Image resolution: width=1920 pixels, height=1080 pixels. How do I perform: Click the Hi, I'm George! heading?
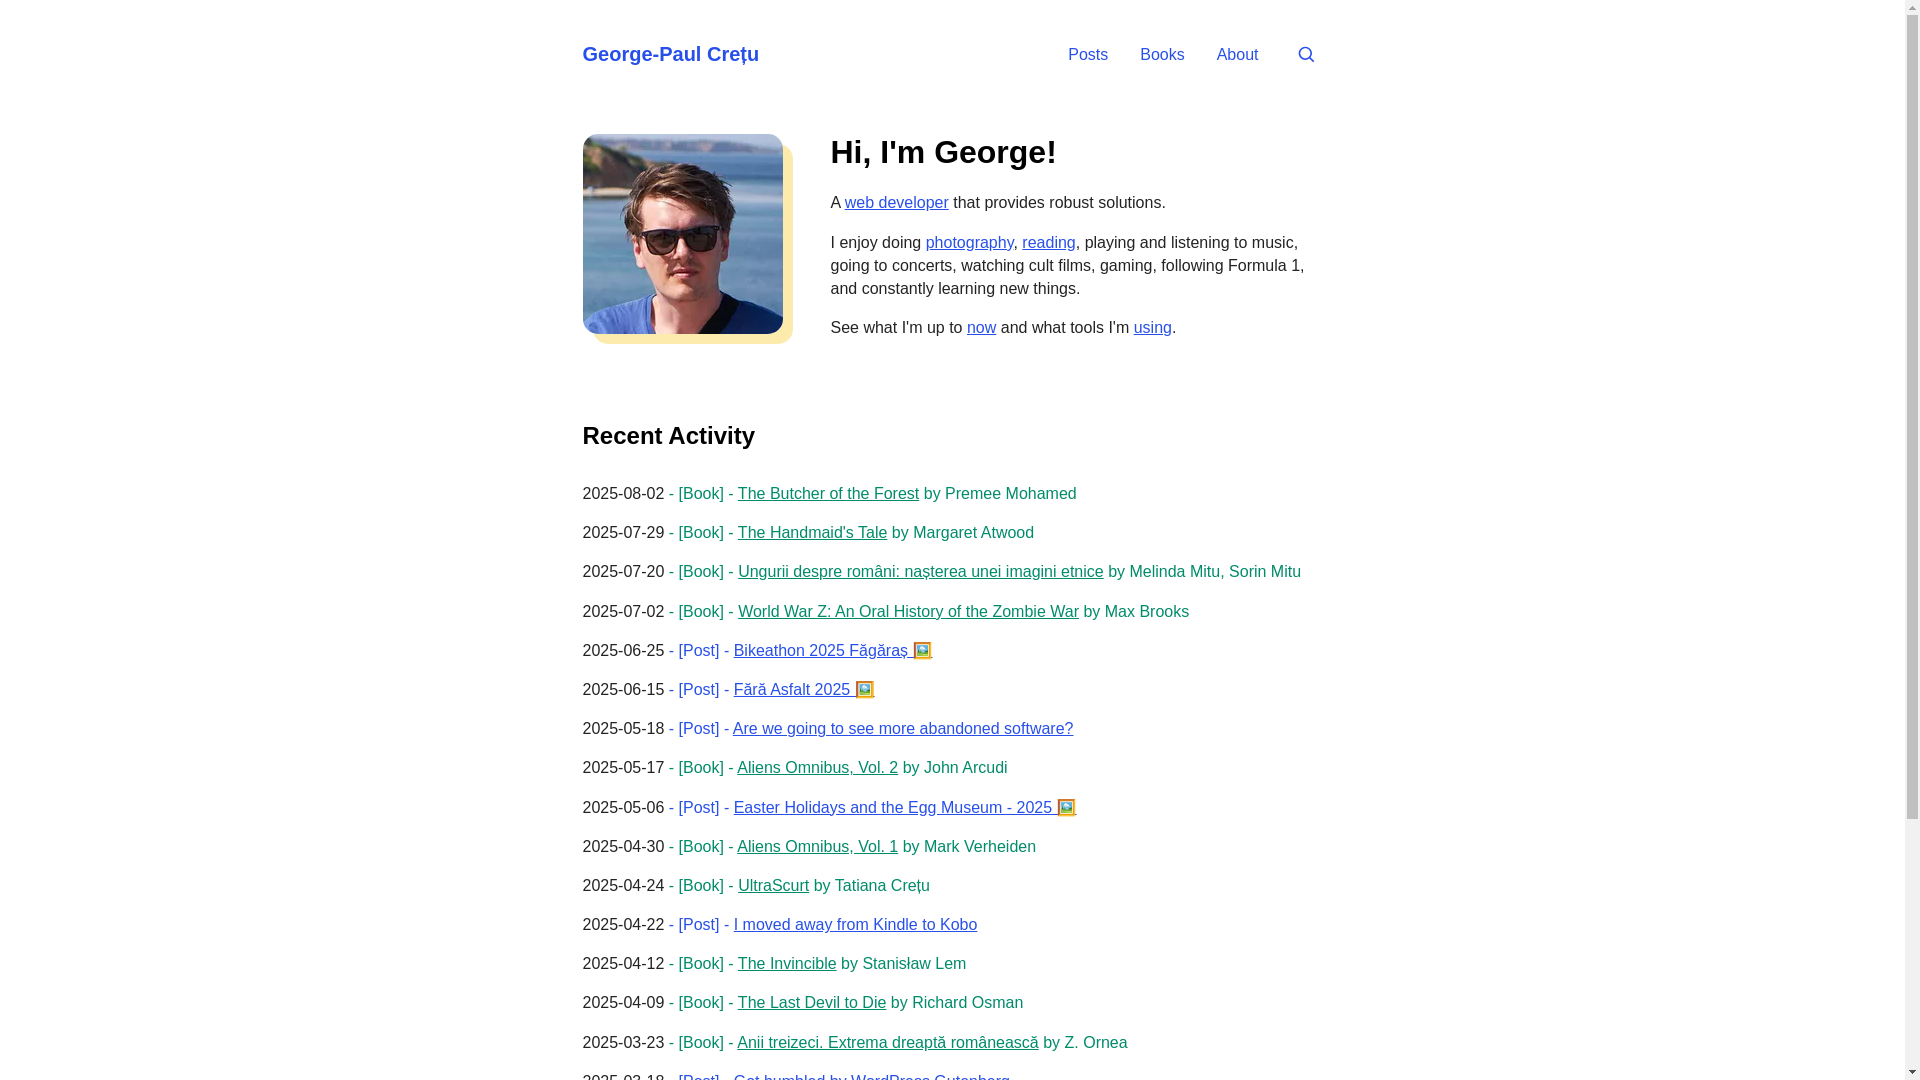tap(943, 152)
